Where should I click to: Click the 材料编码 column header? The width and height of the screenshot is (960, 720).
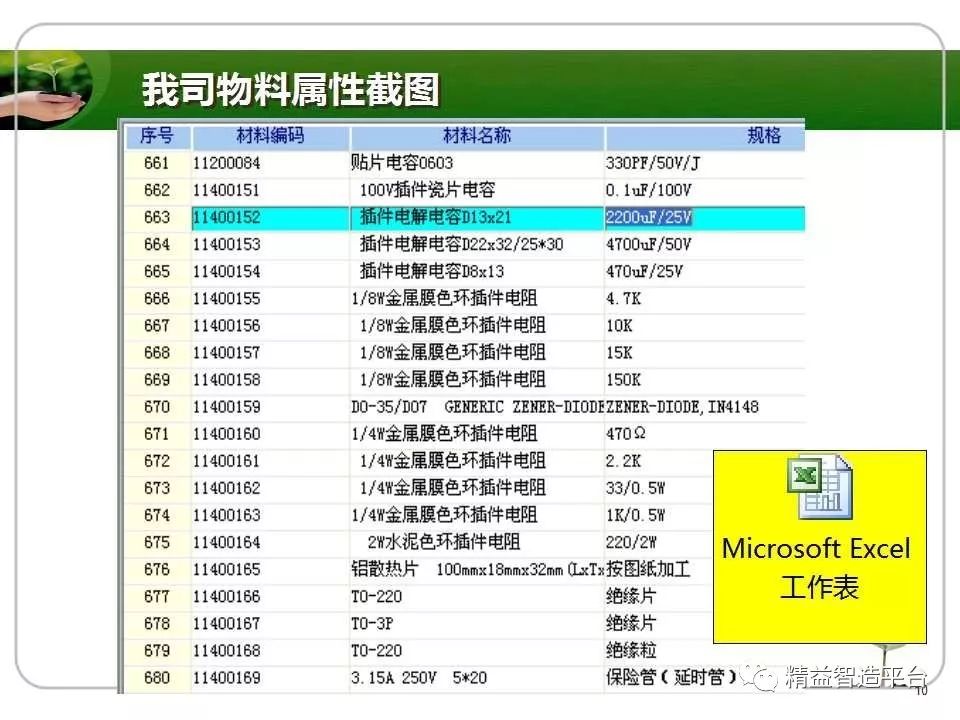coord(270,136)
